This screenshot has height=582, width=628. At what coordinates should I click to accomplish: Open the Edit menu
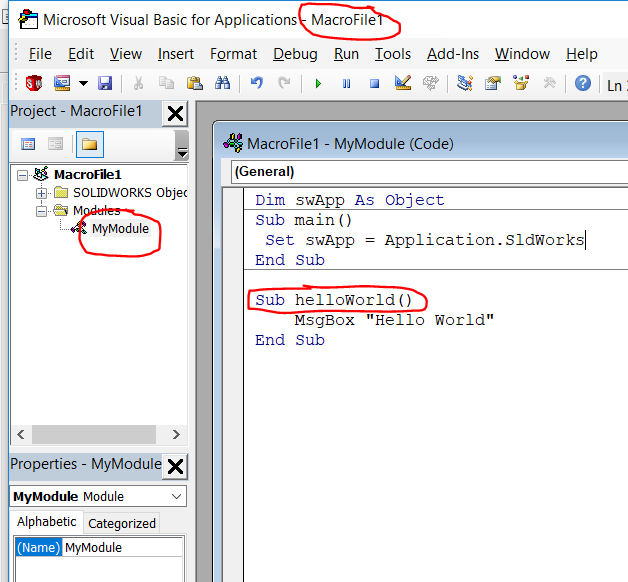pos(81,54)
